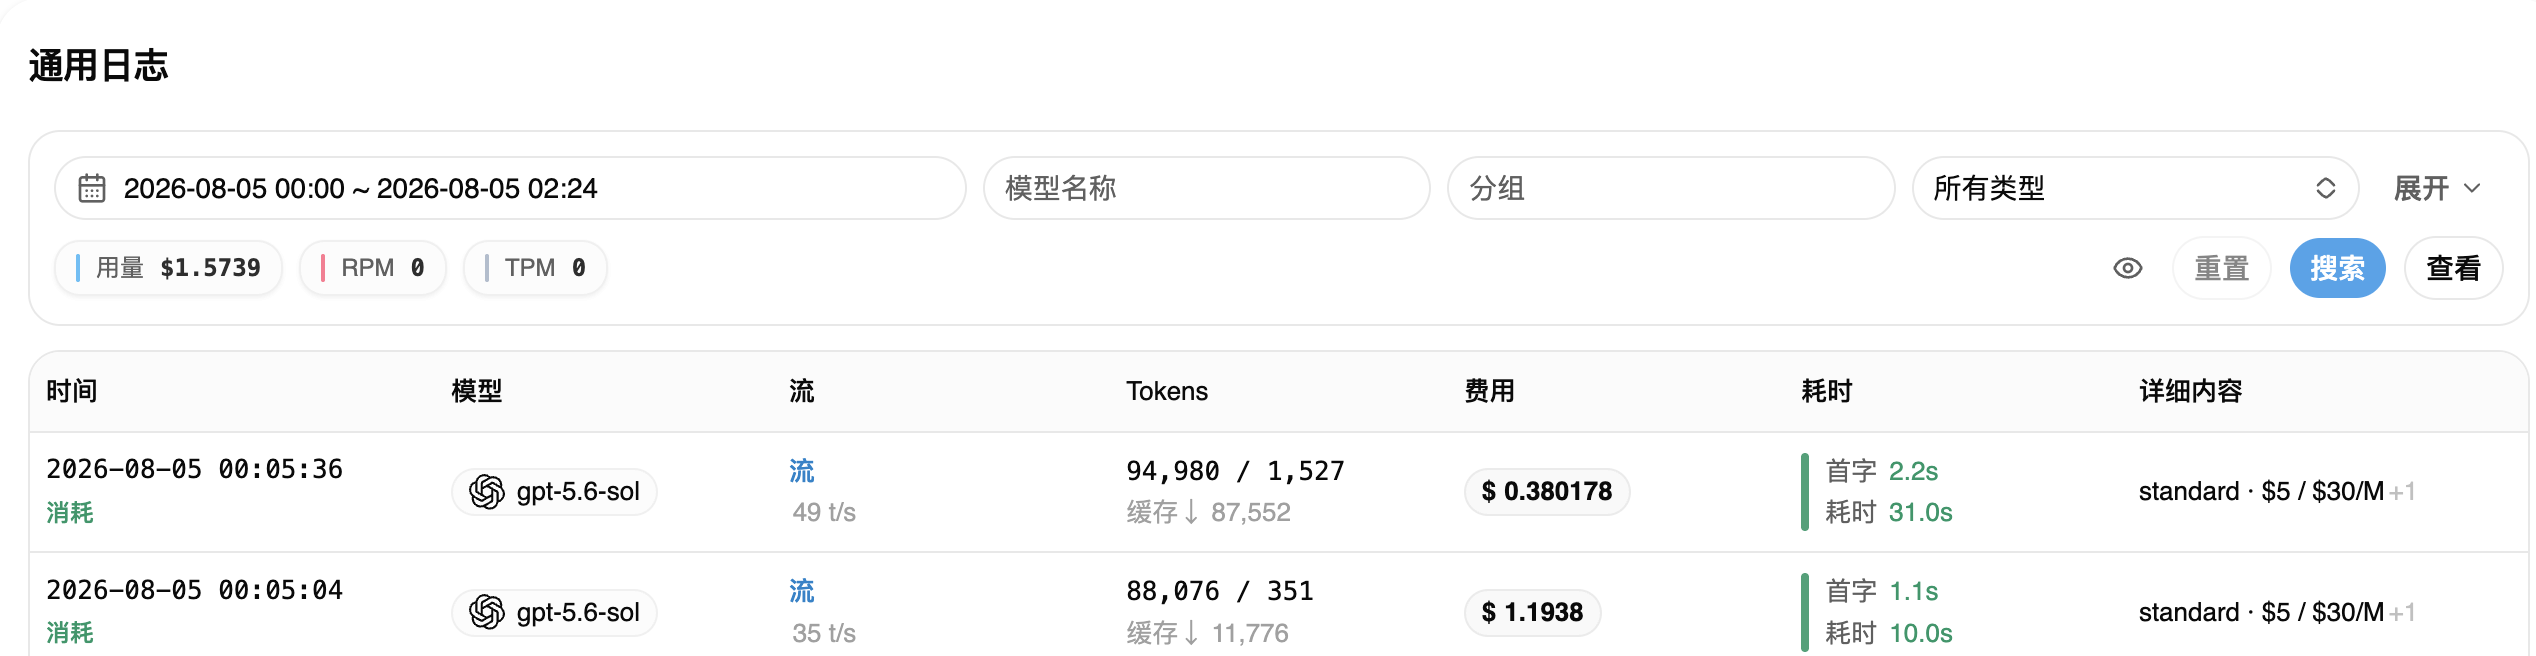Click the 重置 reset button
Screen dimensions: 2536x656
click(x=2221, y=268)
